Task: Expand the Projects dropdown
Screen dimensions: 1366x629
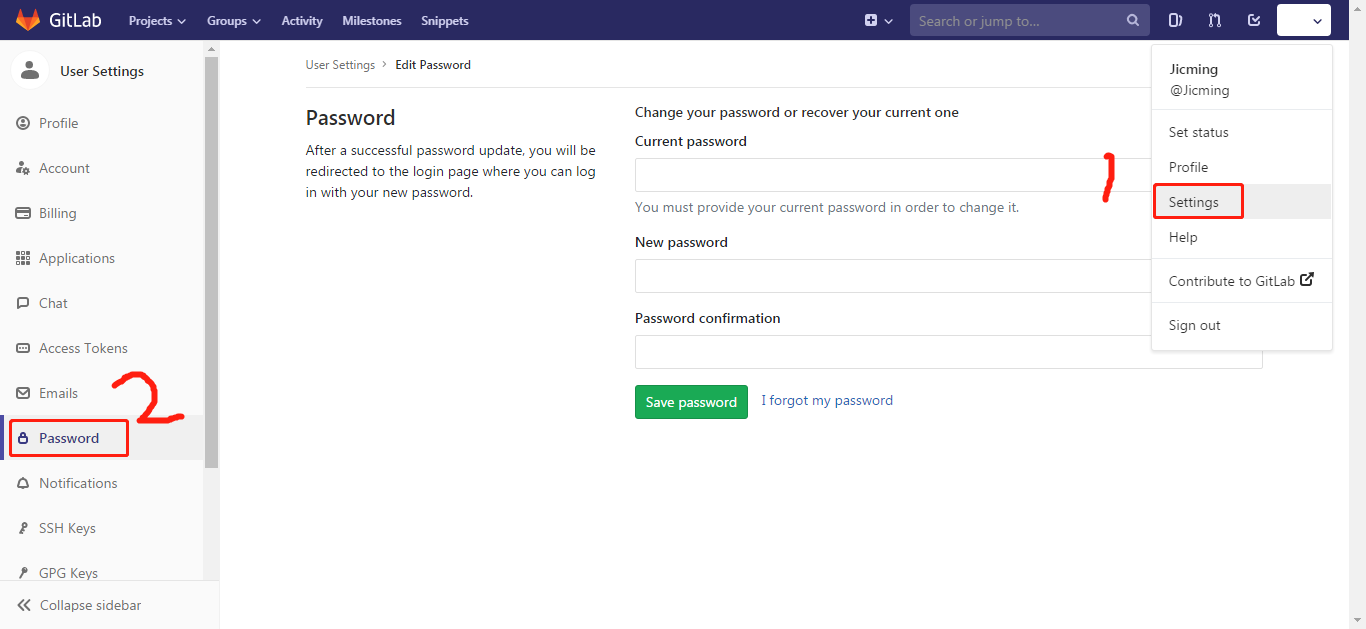Action: [156, 20]
